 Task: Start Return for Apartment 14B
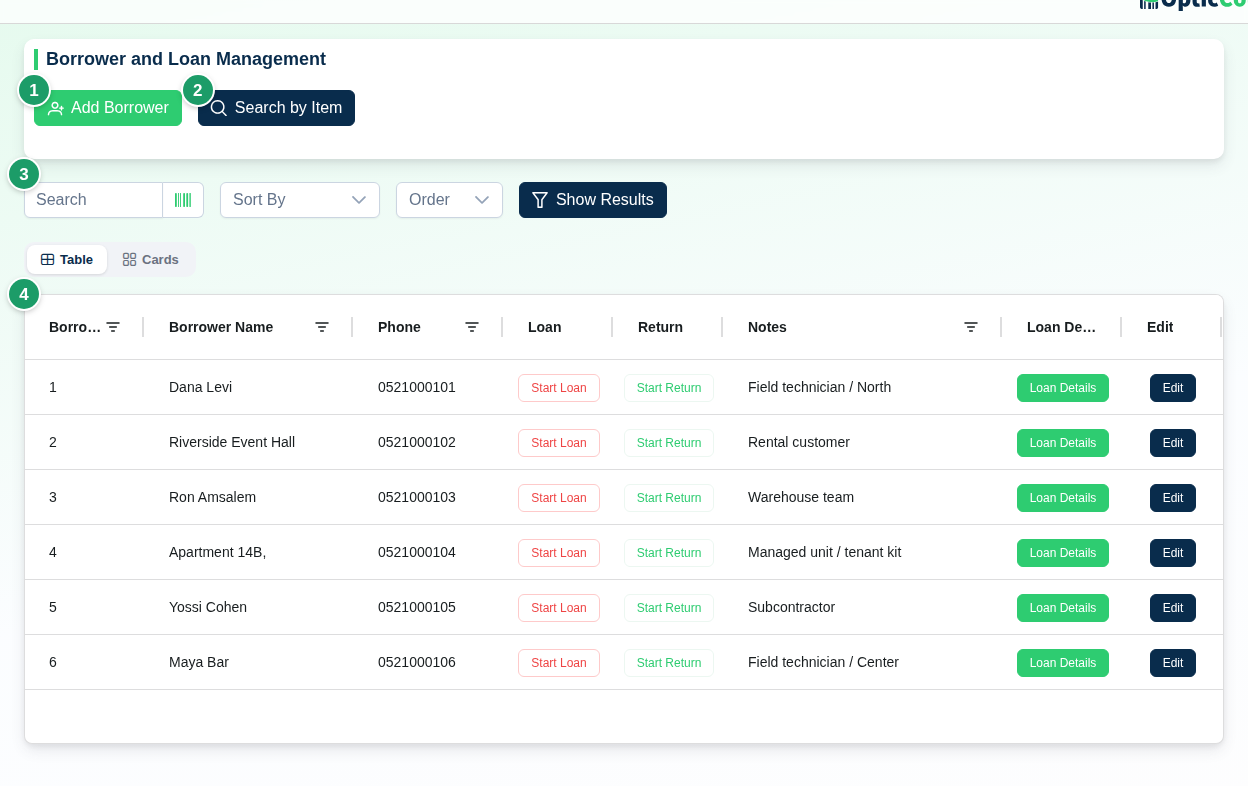click(x=669, y=553)
